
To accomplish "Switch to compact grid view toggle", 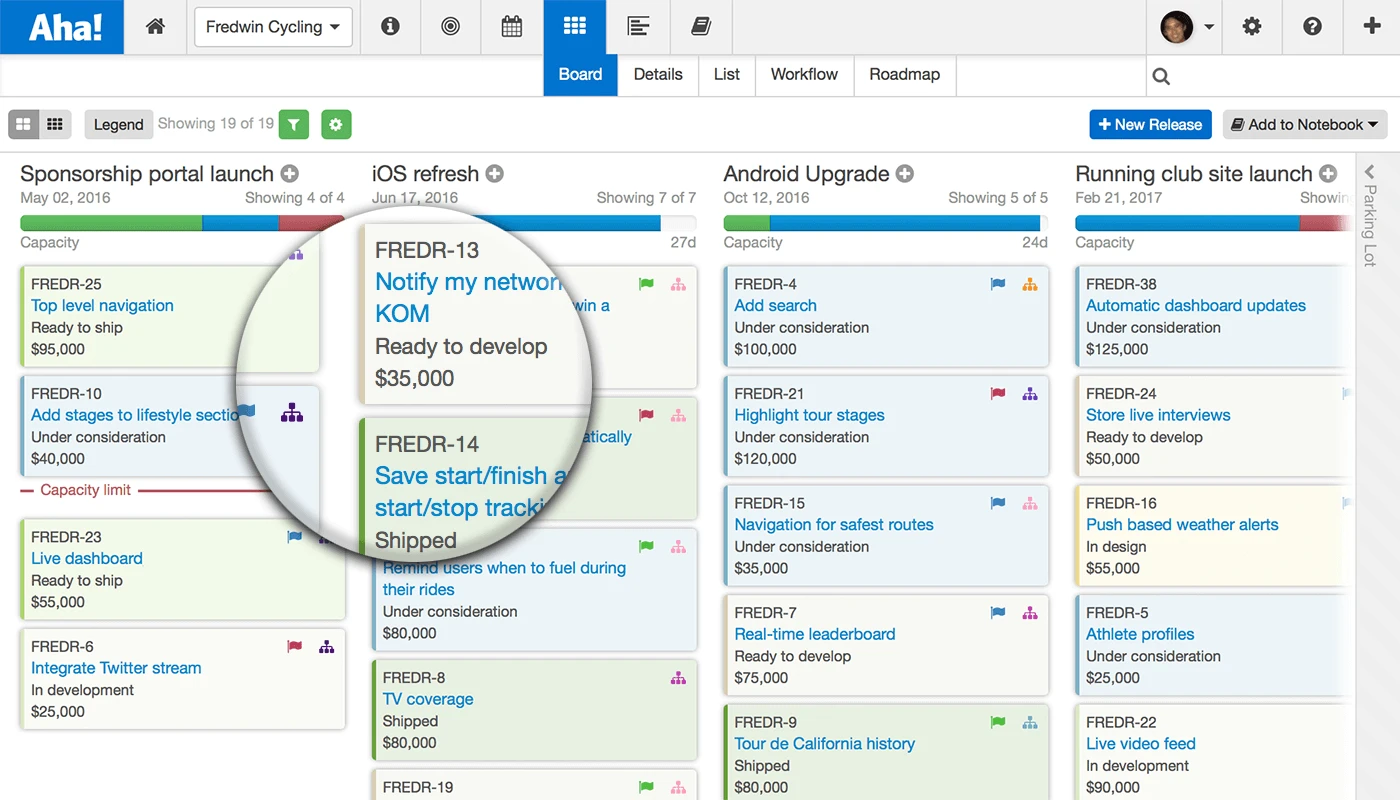I will click(55, 124).
